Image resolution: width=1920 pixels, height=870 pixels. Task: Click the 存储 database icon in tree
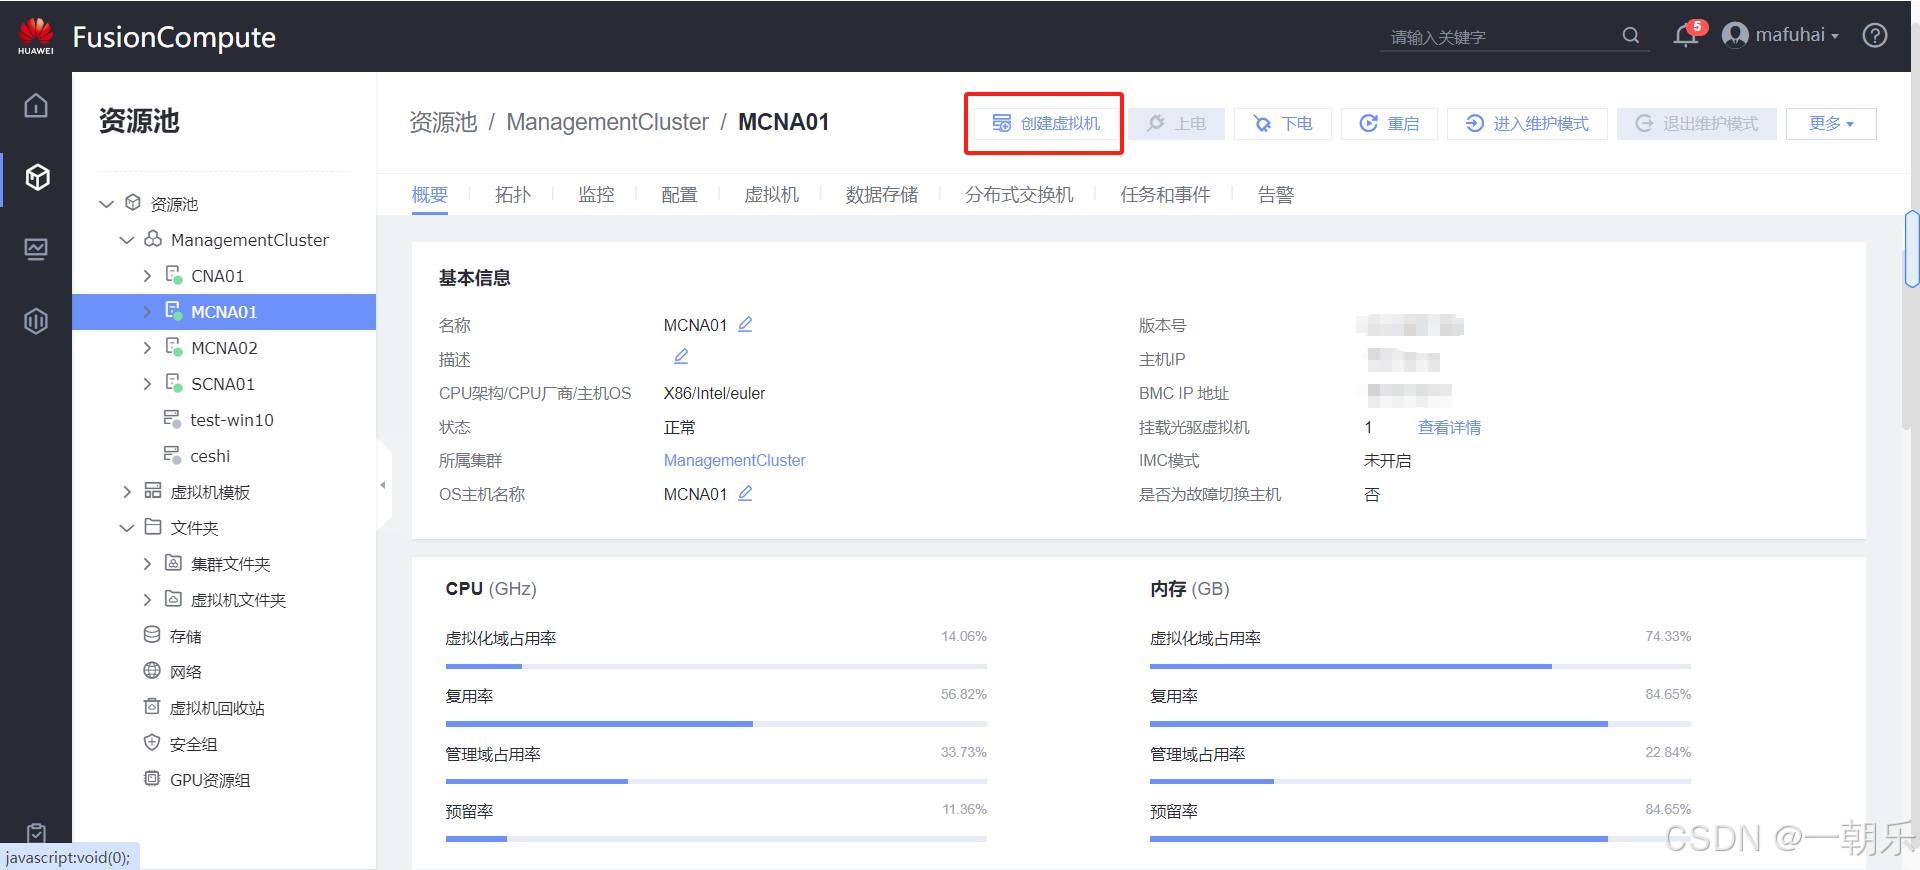tap(152, 635)
